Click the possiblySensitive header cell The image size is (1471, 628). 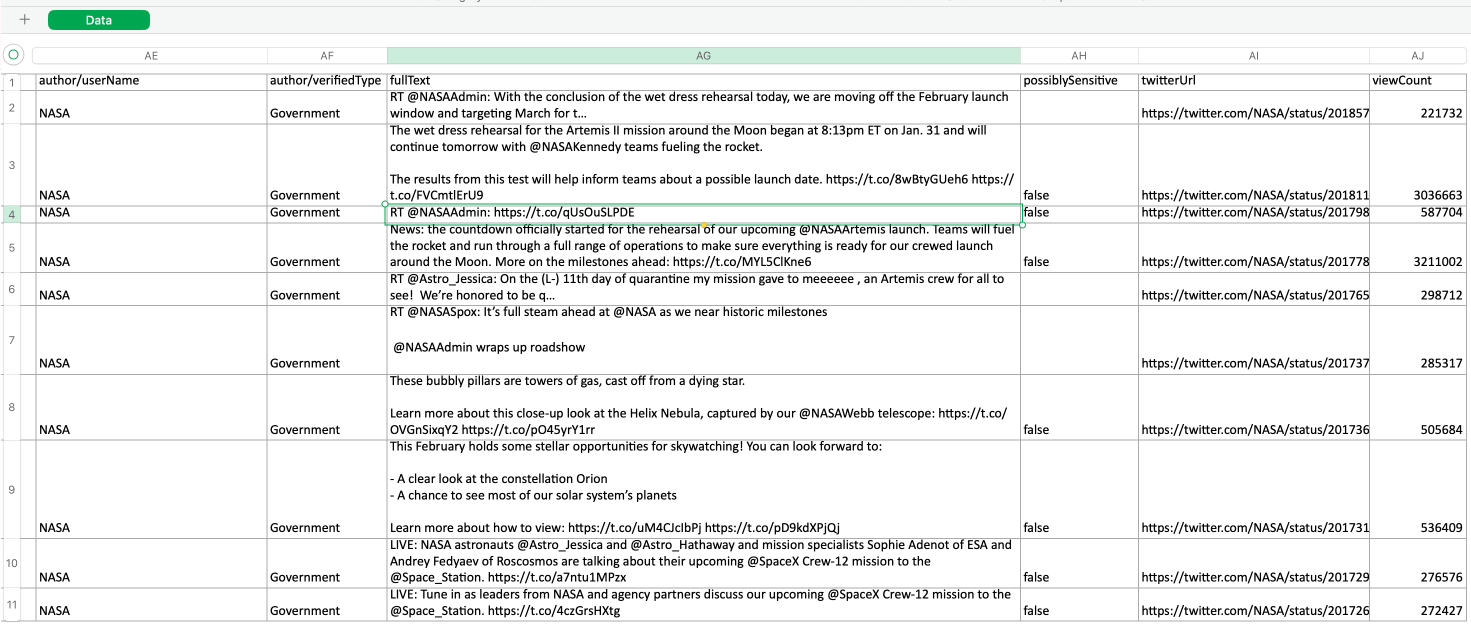coord(1079,81)
